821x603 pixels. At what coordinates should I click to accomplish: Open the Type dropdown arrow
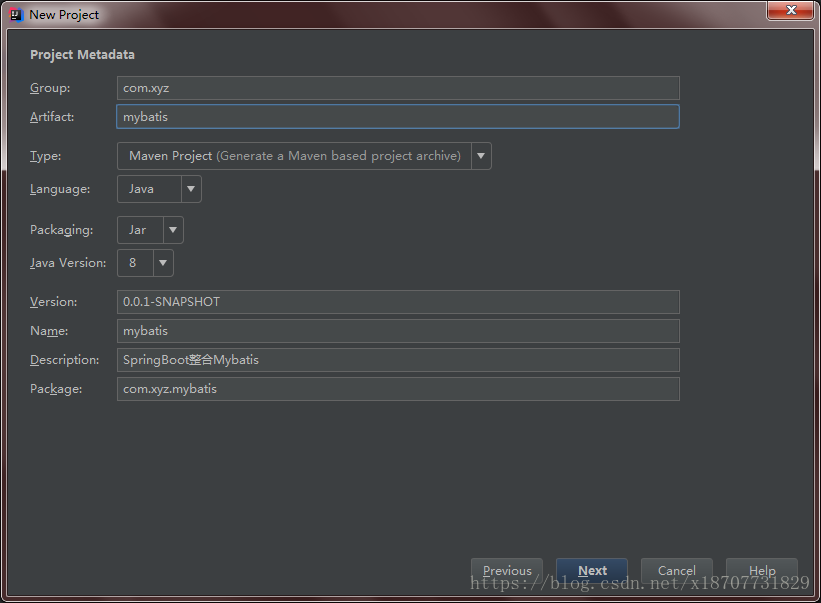tap(481, 156)
